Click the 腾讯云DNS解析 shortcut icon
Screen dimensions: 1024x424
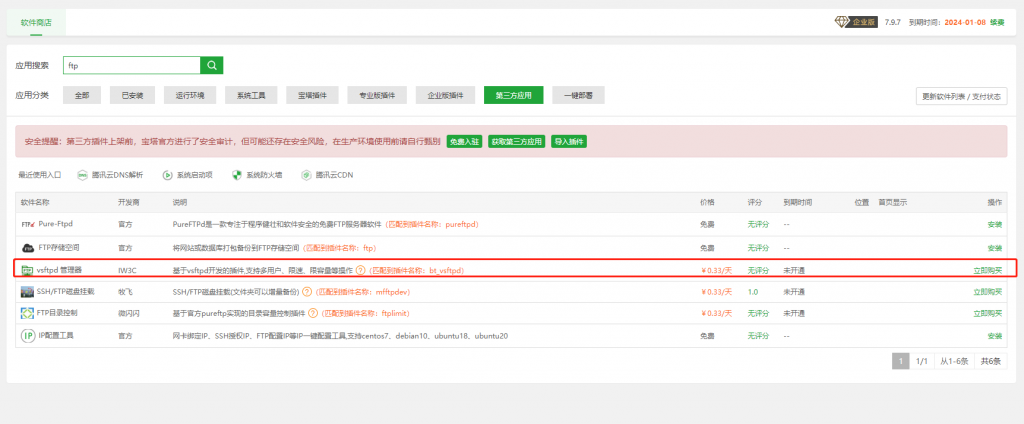82,175
